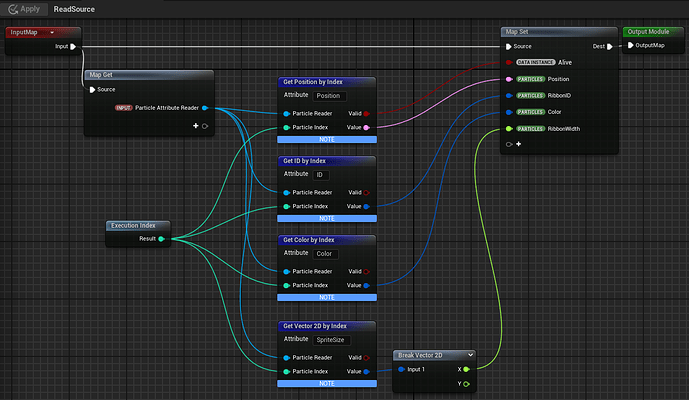The height and width of the screenshot is (400, 689).
Task: Click the Particles Position input pin
Action: [x=509, y=79]
